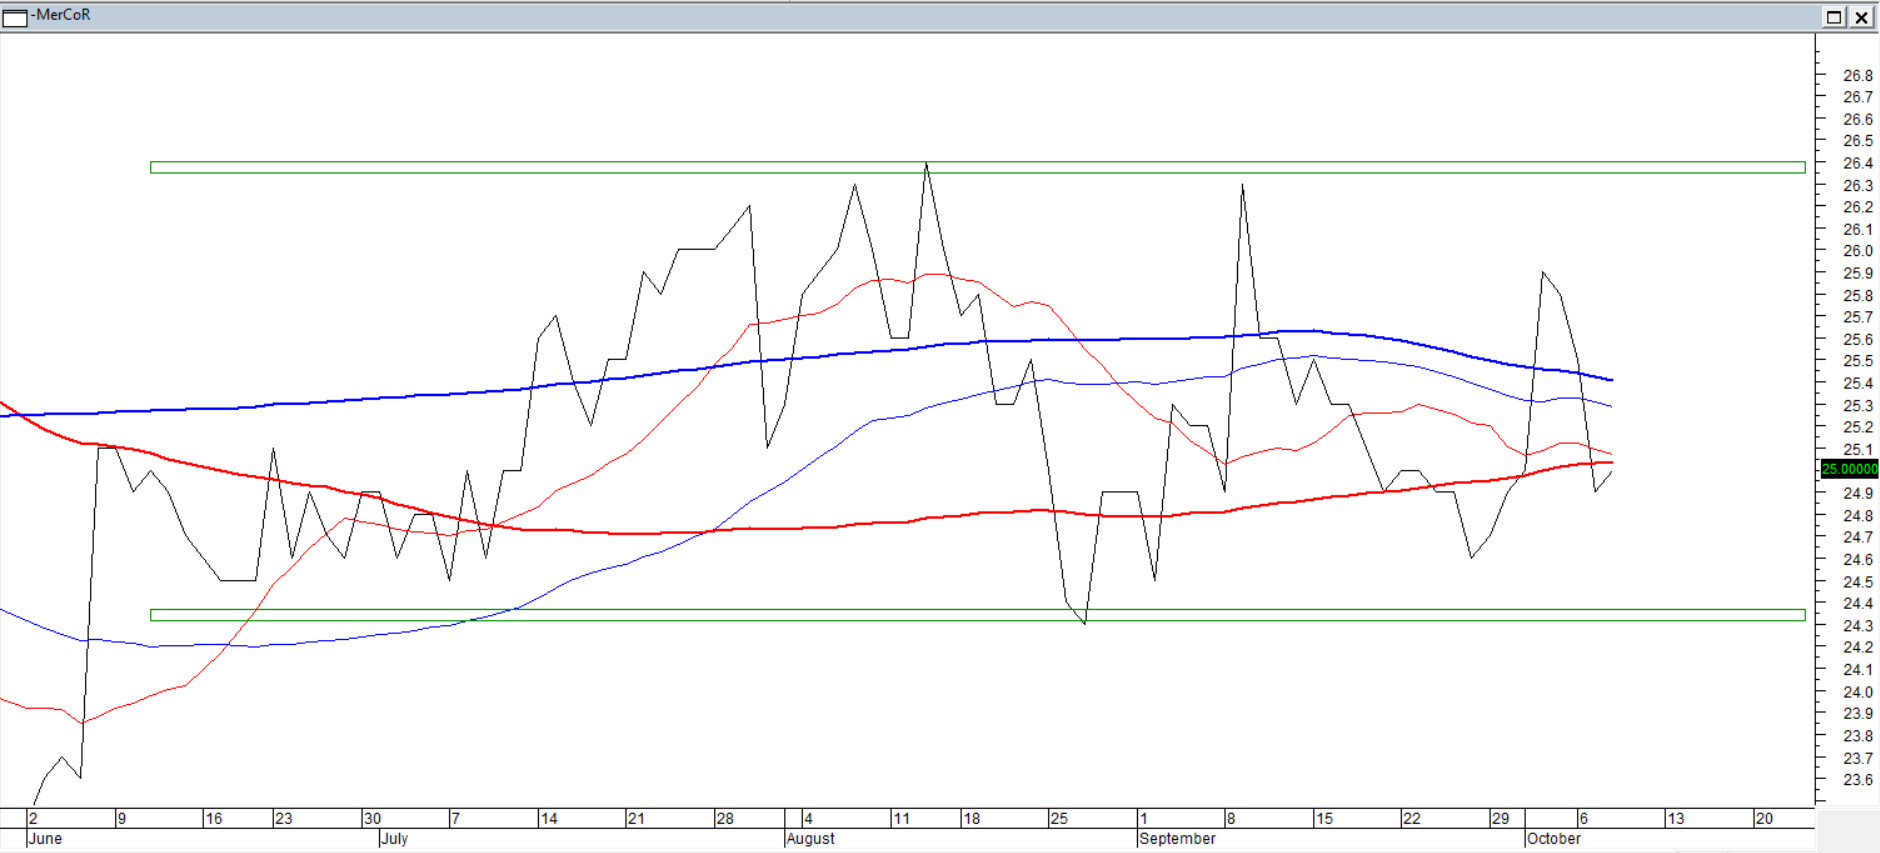Click the 26.8 price axis label

[1857, 76]
